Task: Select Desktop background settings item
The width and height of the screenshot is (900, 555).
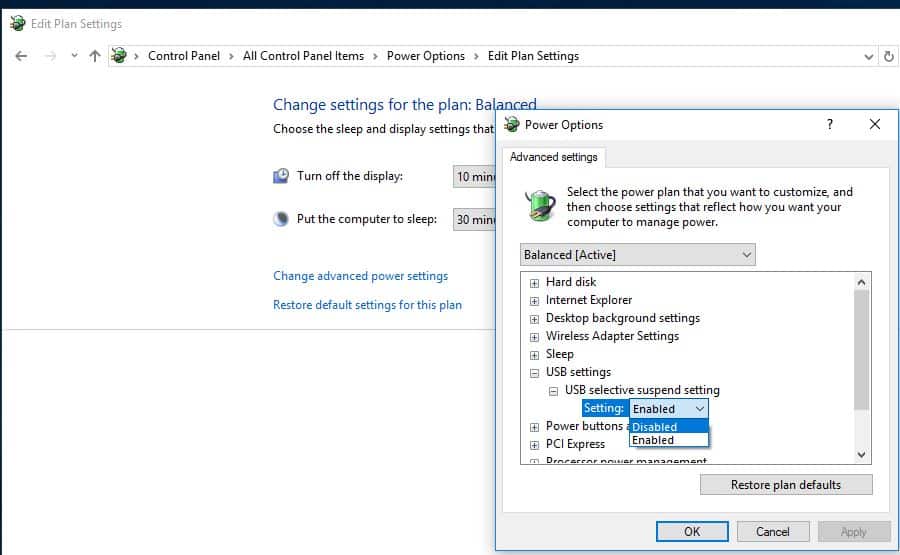Action: tap(623, 318)
